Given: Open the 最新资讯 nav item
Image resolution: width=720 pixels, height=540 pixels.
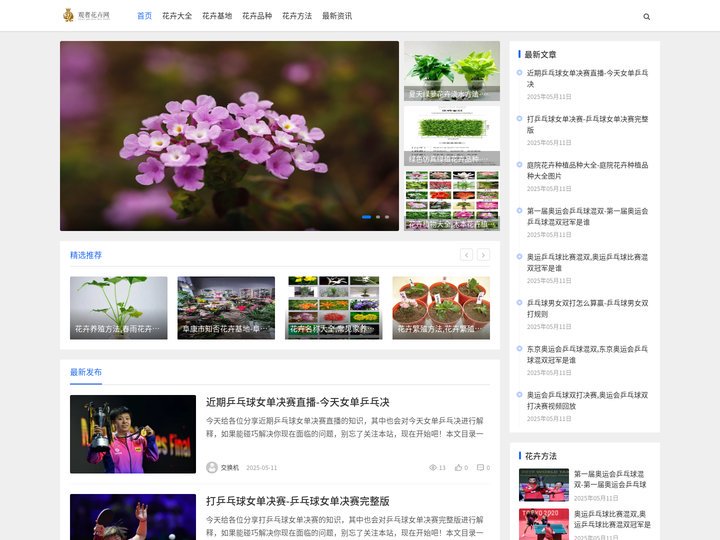Looking at the screenshot, I should coord(337,16).
